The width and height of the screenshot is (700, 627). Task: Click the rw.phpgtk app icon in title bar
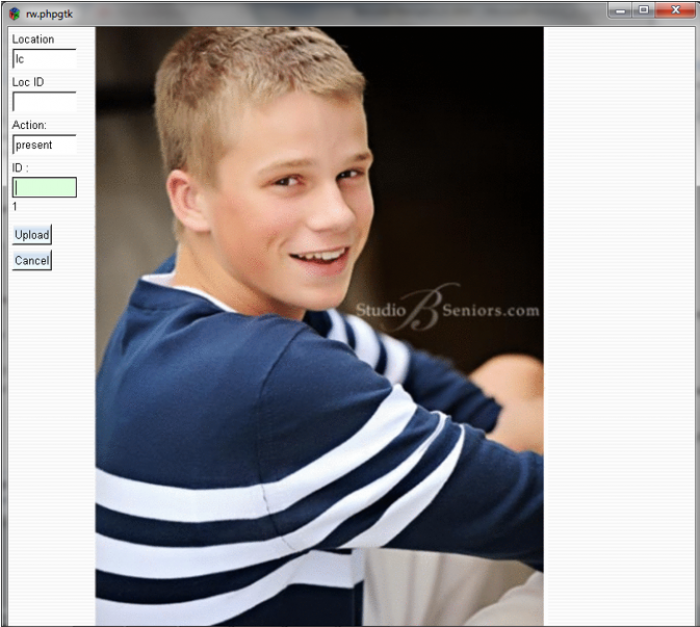tap(14, 14)
